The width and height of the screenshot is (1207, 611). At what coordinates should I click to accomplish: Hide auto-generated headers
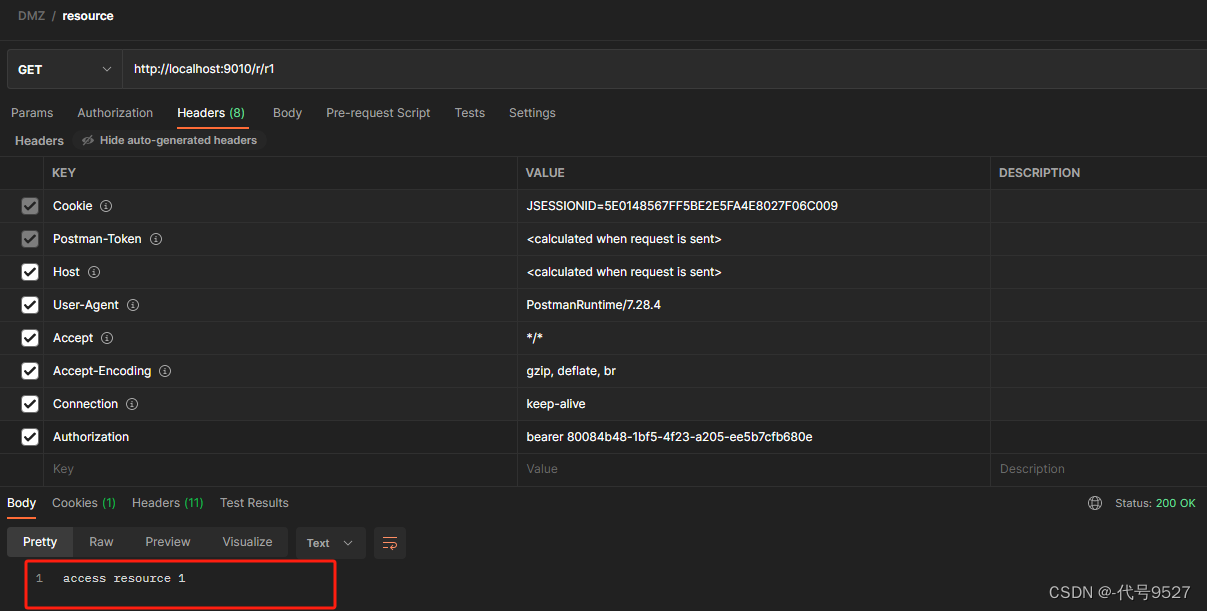tap(169, 141)
